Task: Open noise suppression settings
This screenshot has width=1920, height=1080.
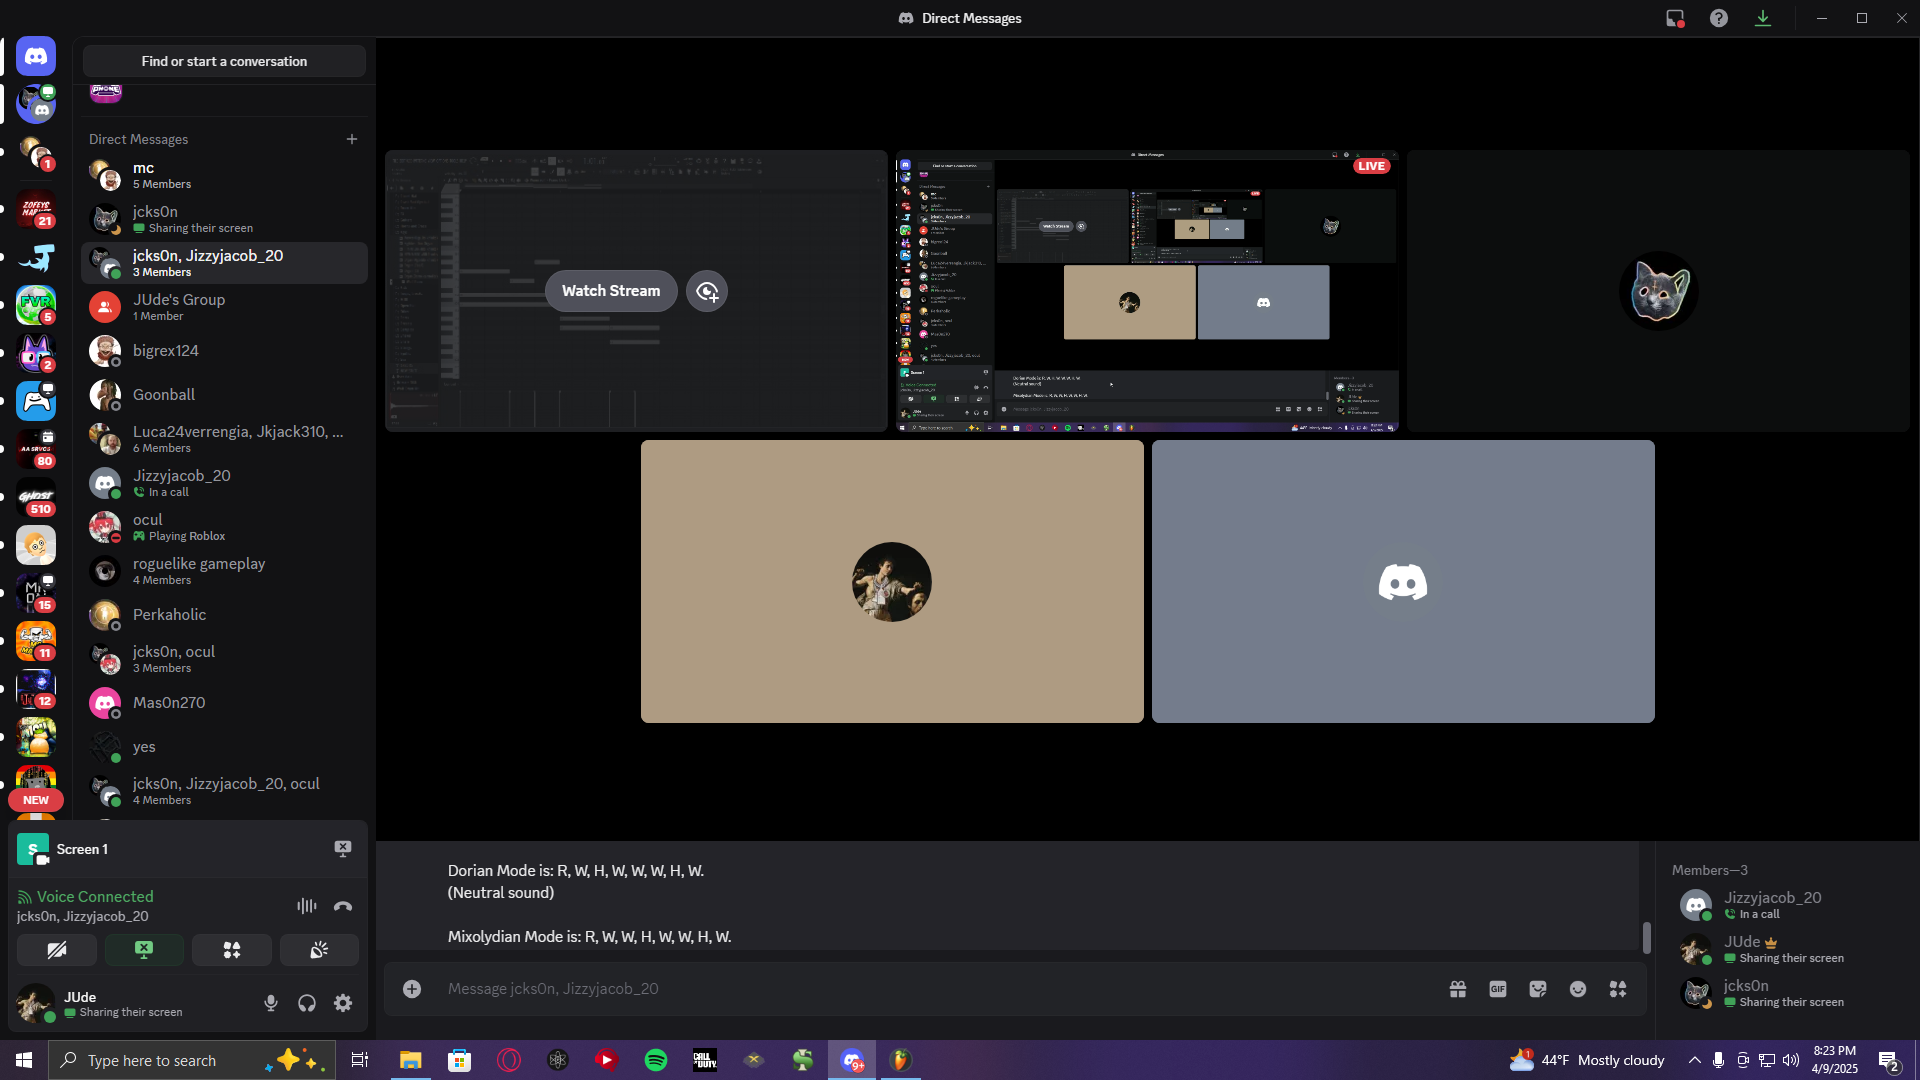Action: coord(307,906)
